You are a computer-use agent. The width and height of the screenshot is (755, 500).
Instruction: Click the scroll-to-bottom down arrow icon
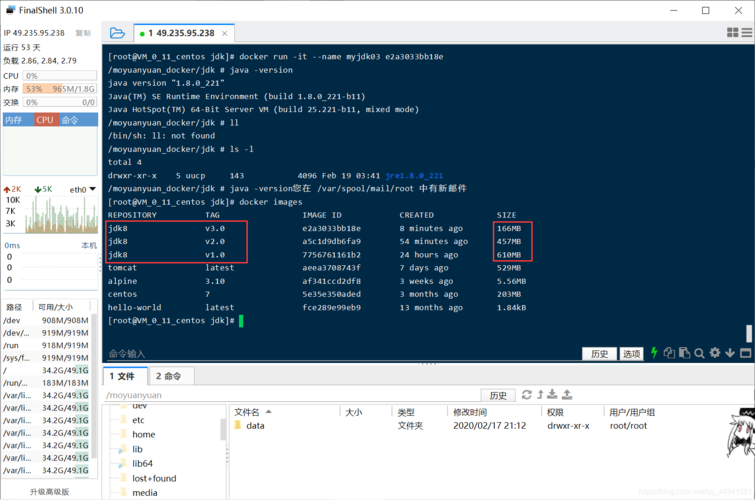pos(730,353)
